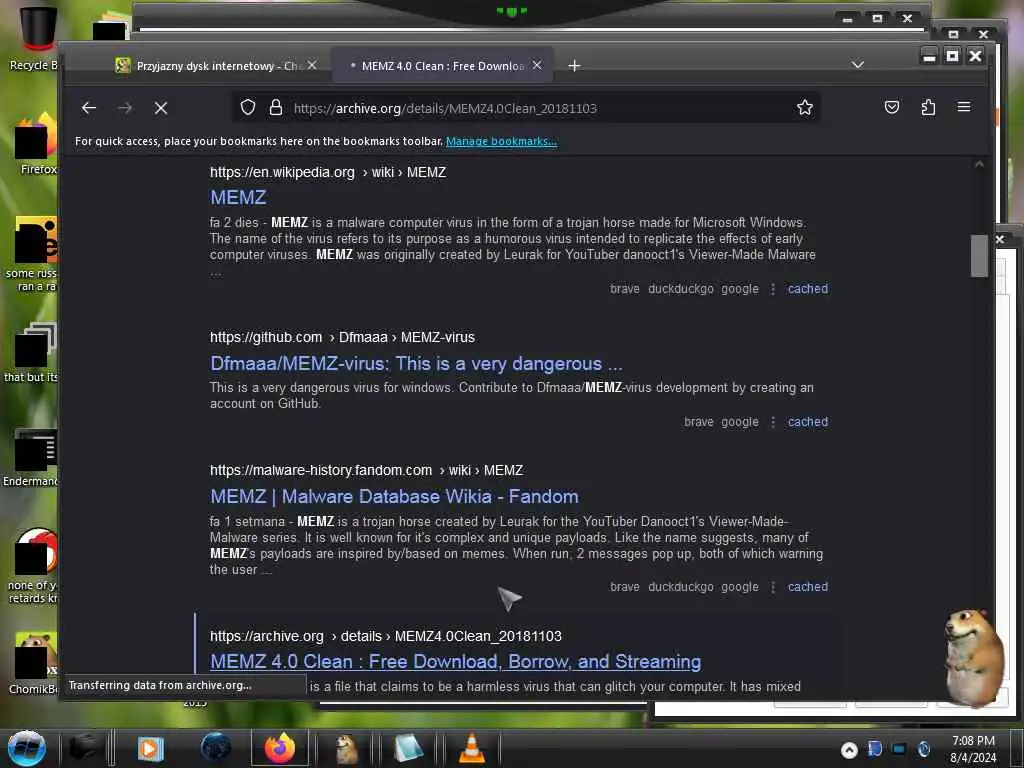Open the MEMZ 4.0 Clean archive.org result
1024x768 pixels.
click(x=455, y=662)
